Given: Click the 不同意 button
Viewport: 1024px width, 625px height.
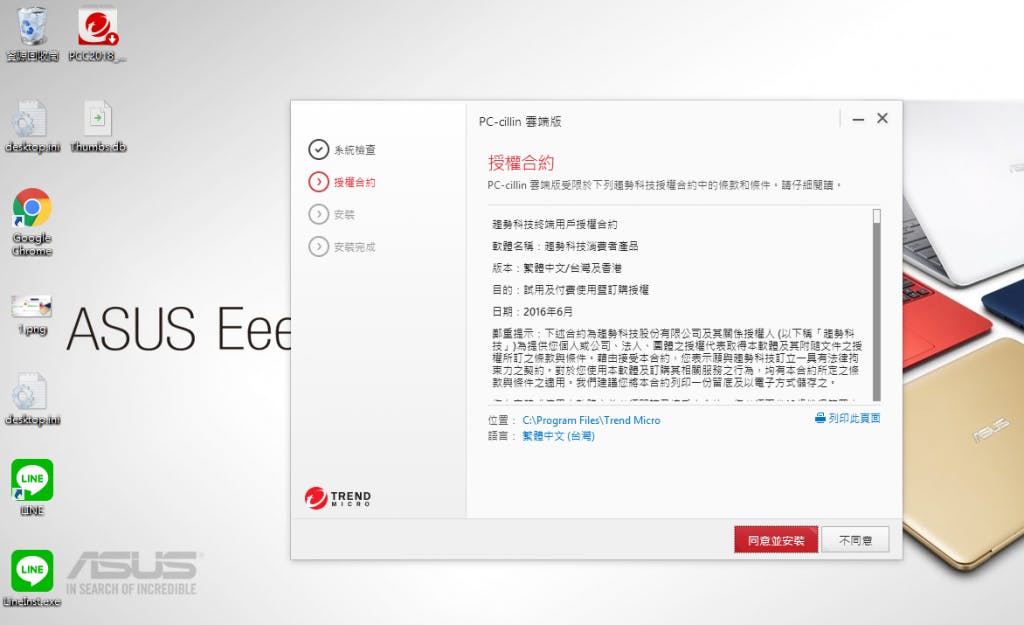Looking at the screenshot, I should tap(855, 540).
